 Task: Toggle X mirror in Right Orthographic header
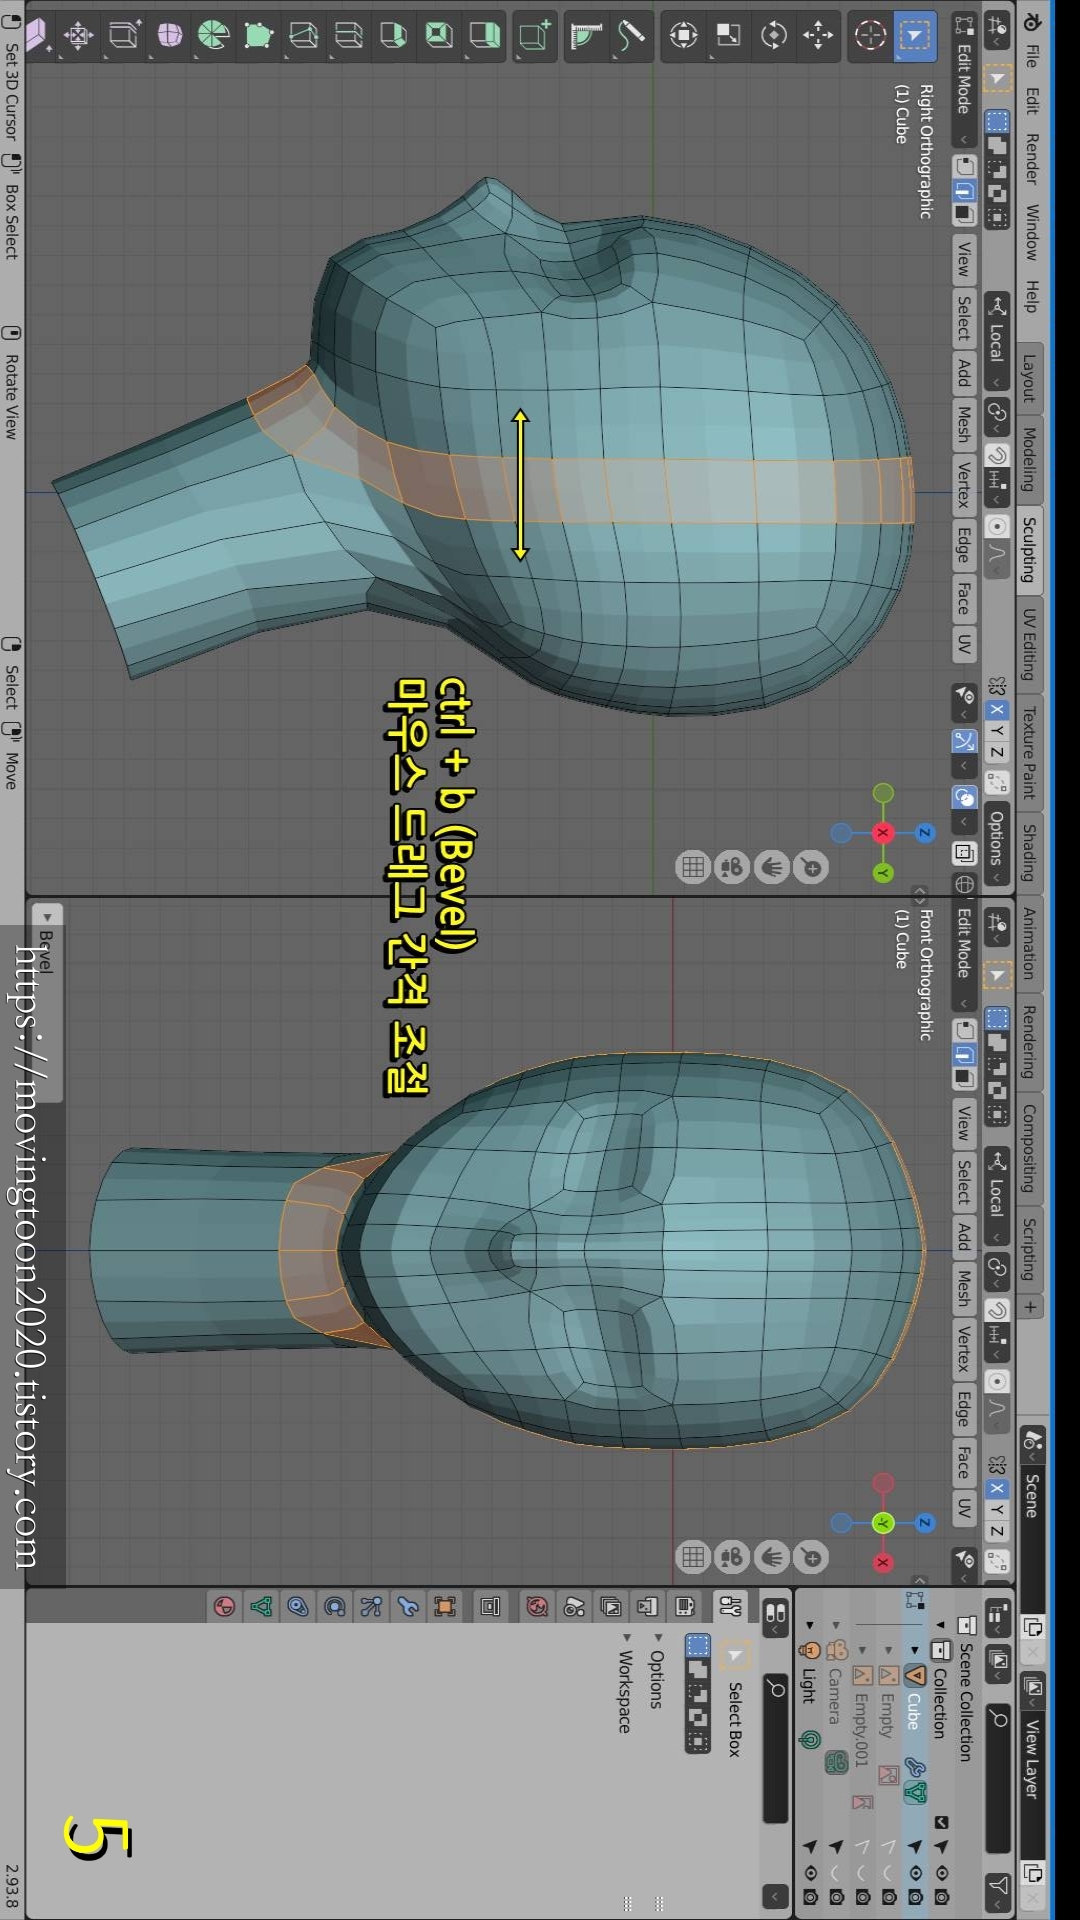click(997, 710)
